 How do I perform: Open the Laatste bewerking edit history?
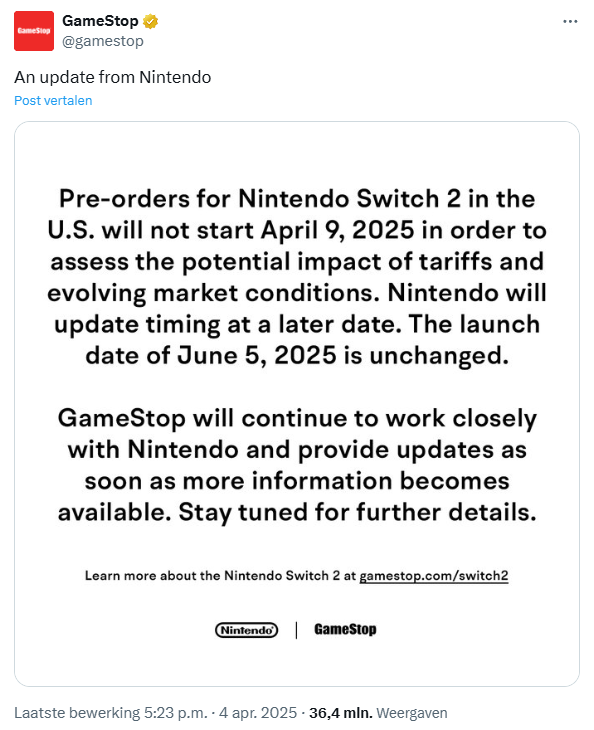coord(77,713)
